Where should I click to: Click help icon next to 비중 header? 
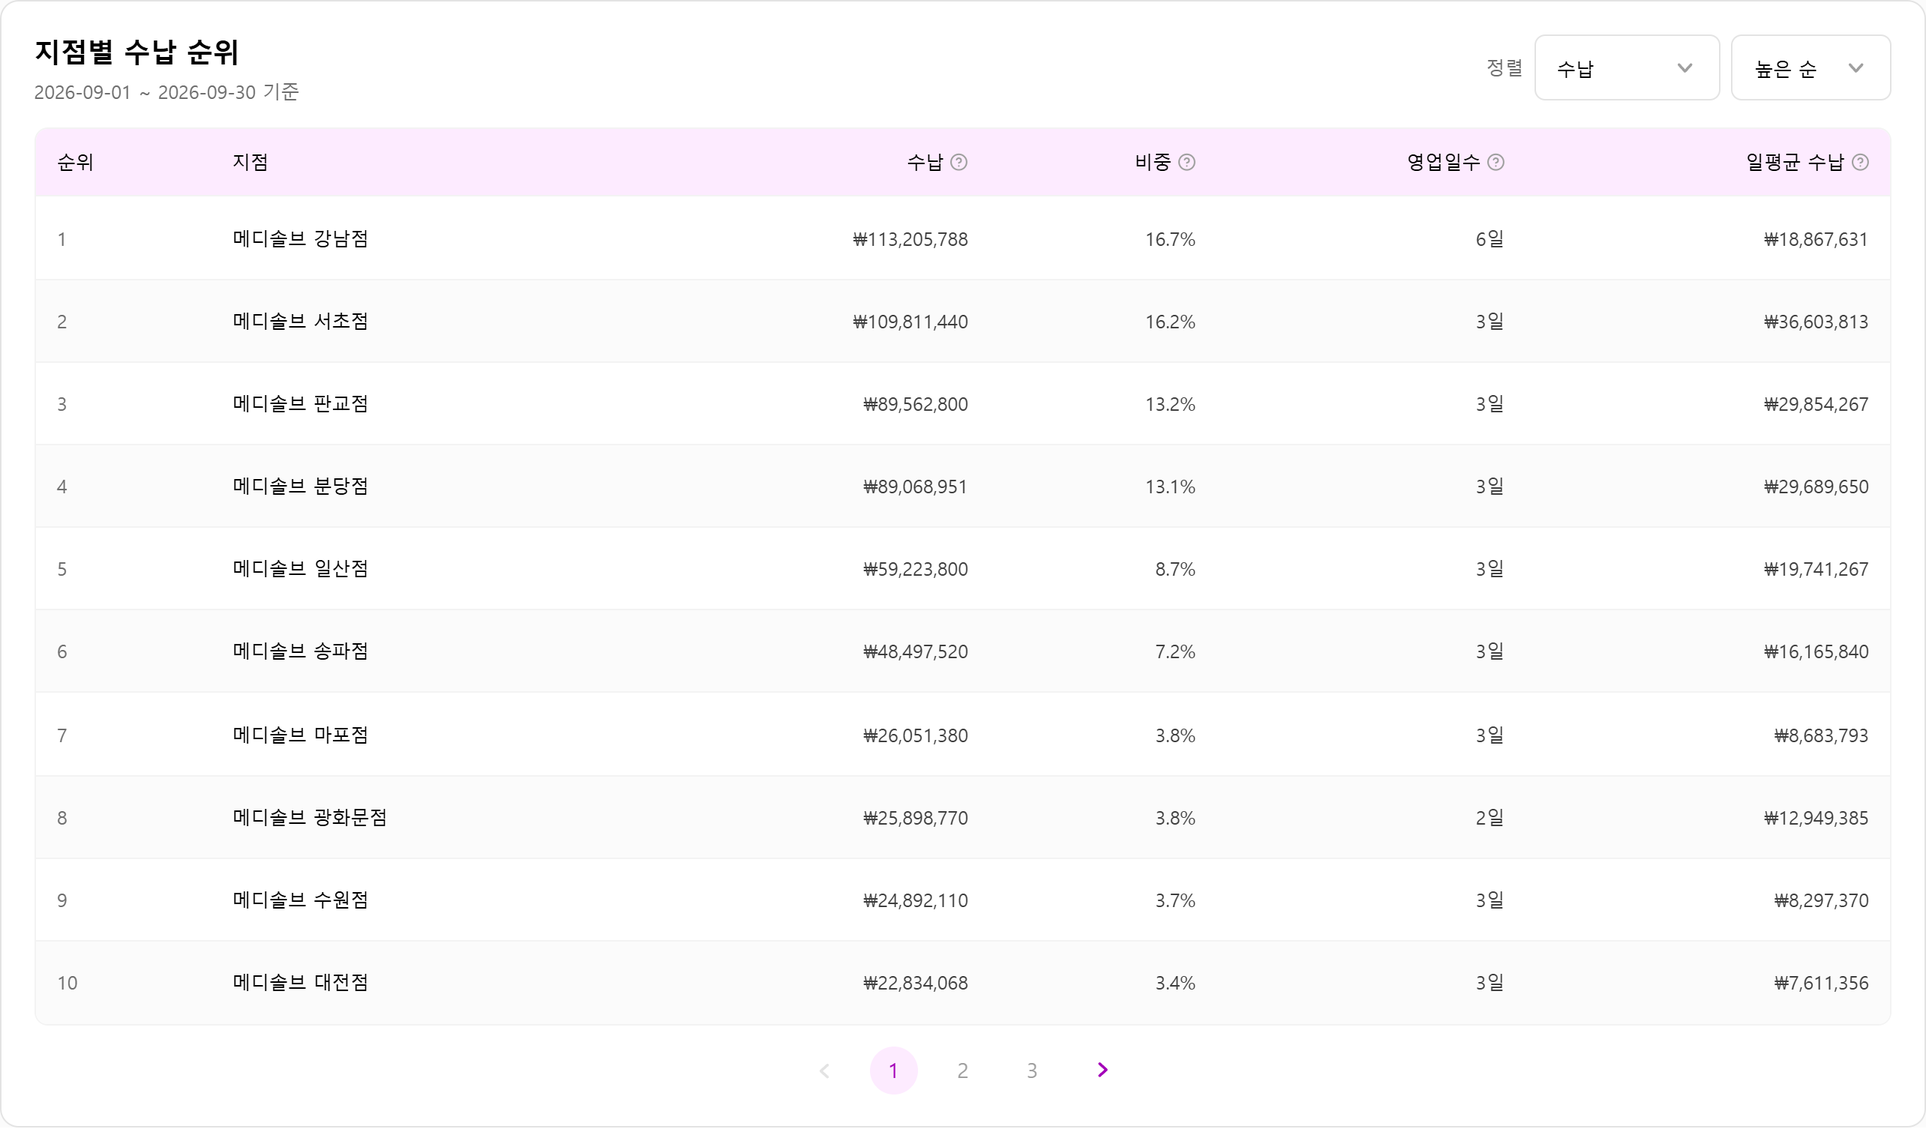coord(1187,162)
